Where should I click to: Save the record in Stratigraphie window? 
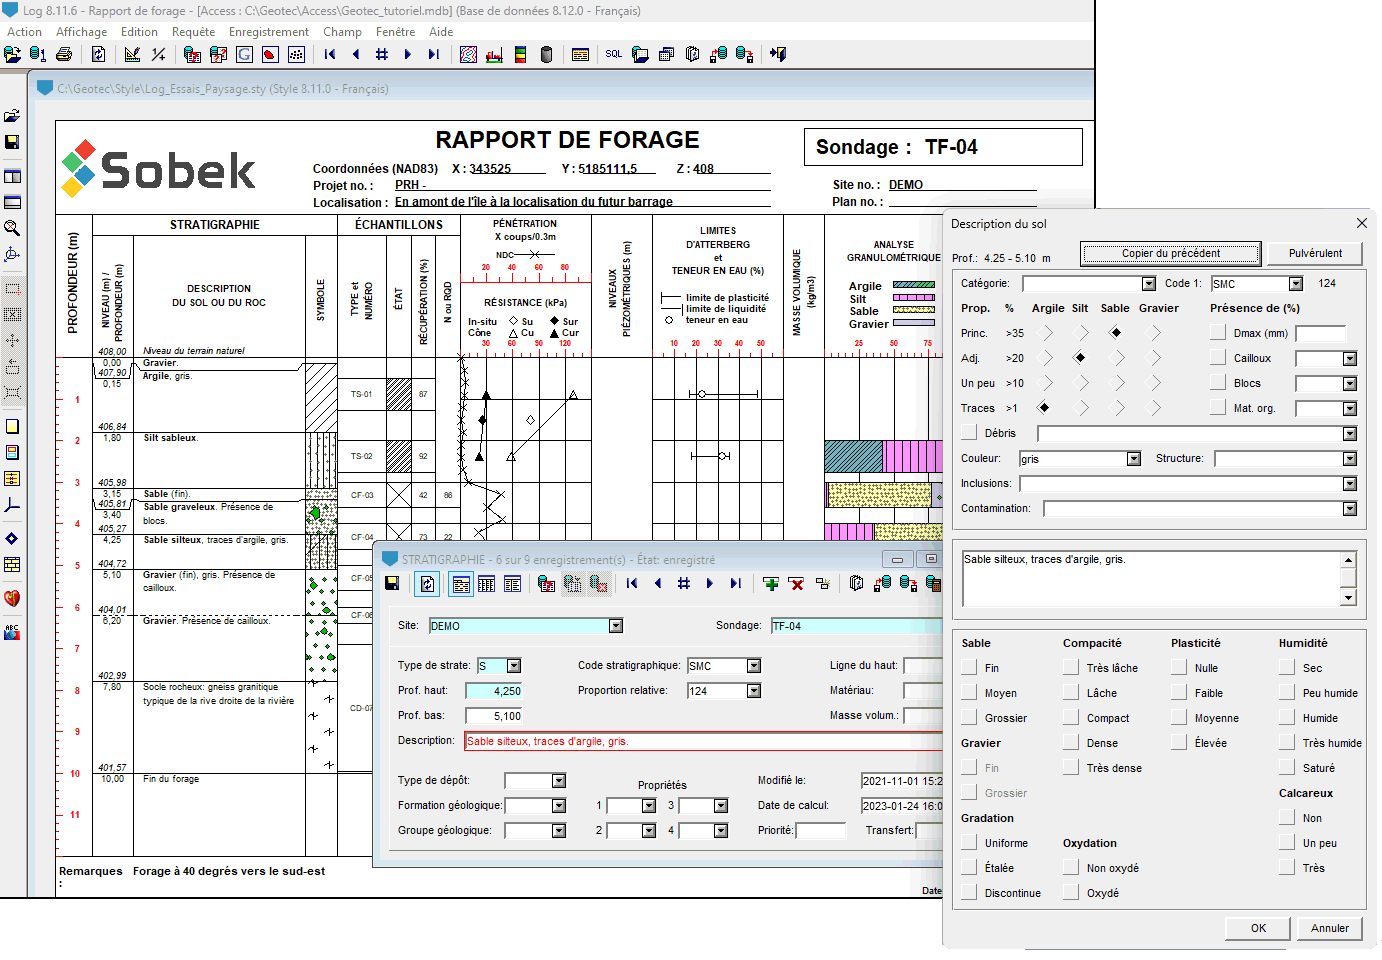pos(392,583)
